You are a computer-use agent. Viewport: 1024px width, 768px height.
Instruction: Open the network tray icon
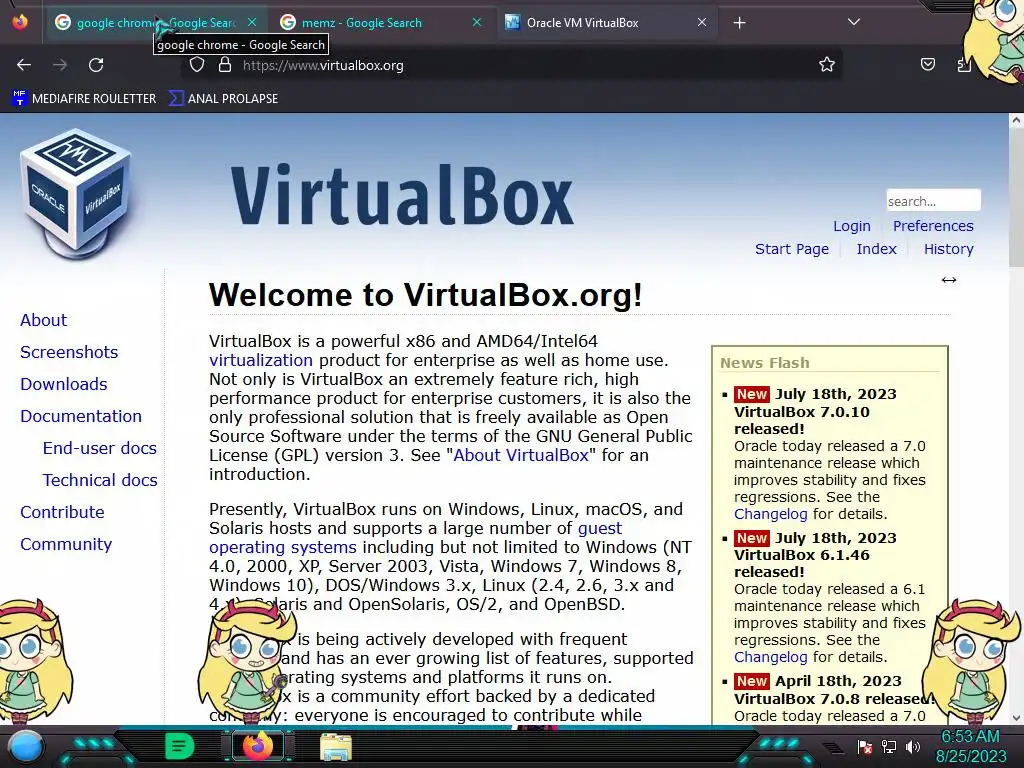coord(889,746)
